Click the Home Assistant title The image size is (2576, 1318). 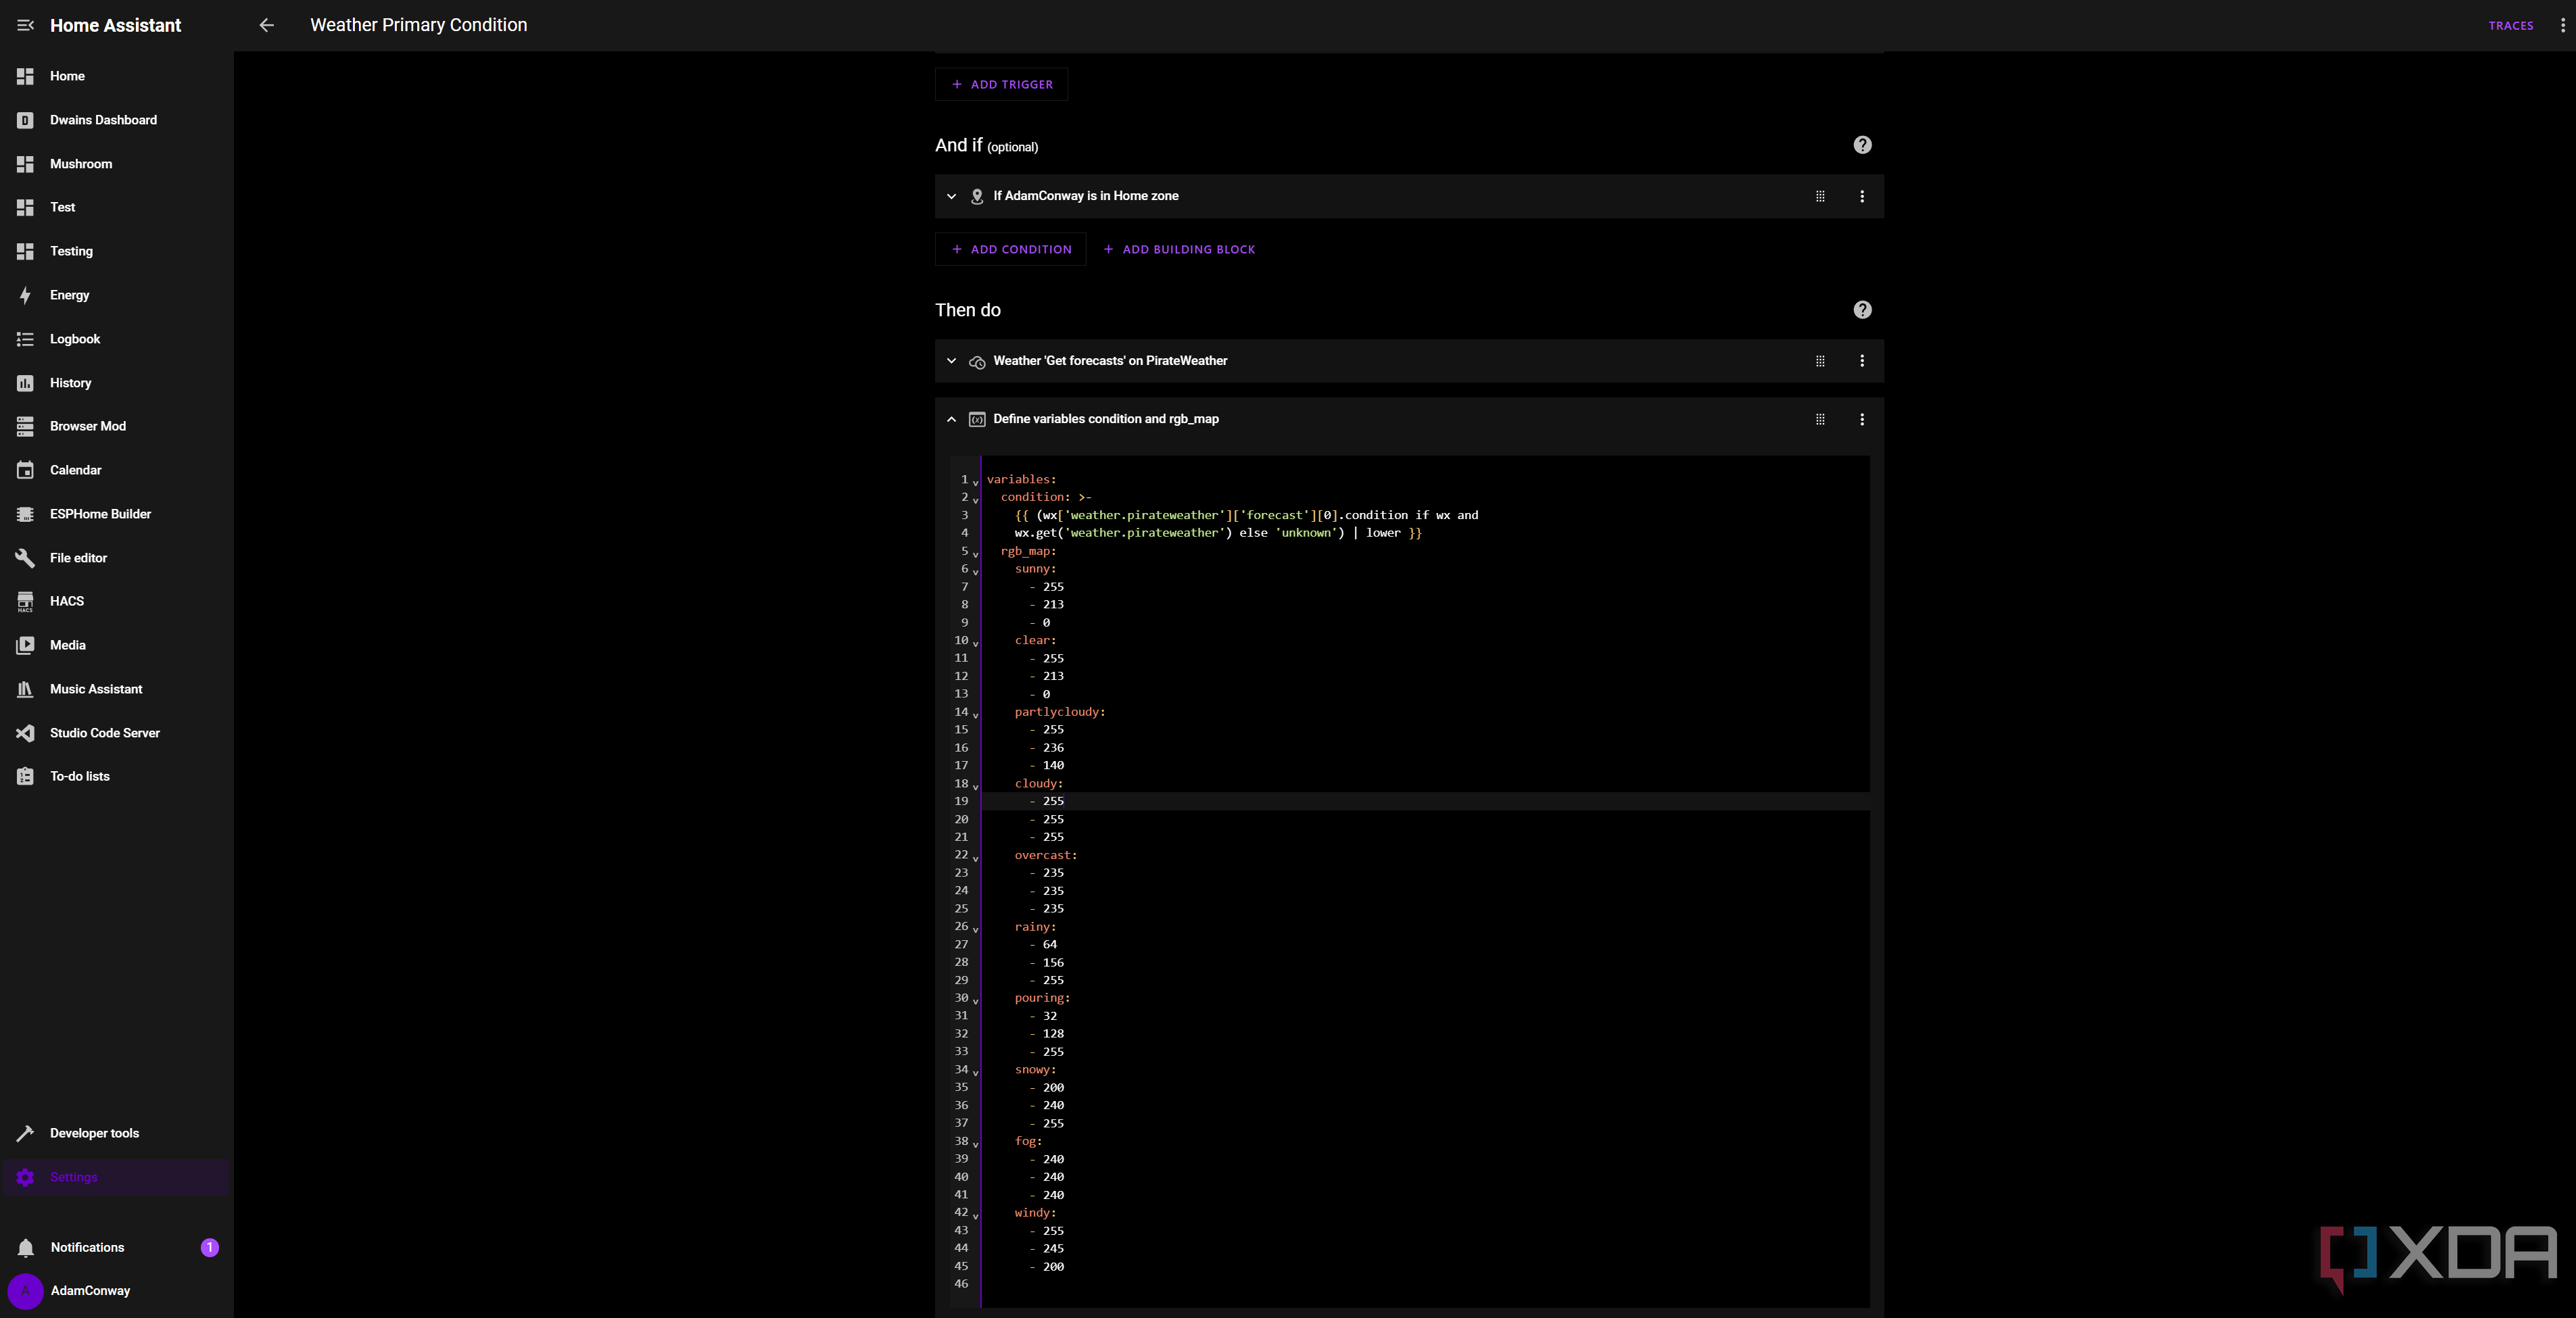click(x=116, y=25)
